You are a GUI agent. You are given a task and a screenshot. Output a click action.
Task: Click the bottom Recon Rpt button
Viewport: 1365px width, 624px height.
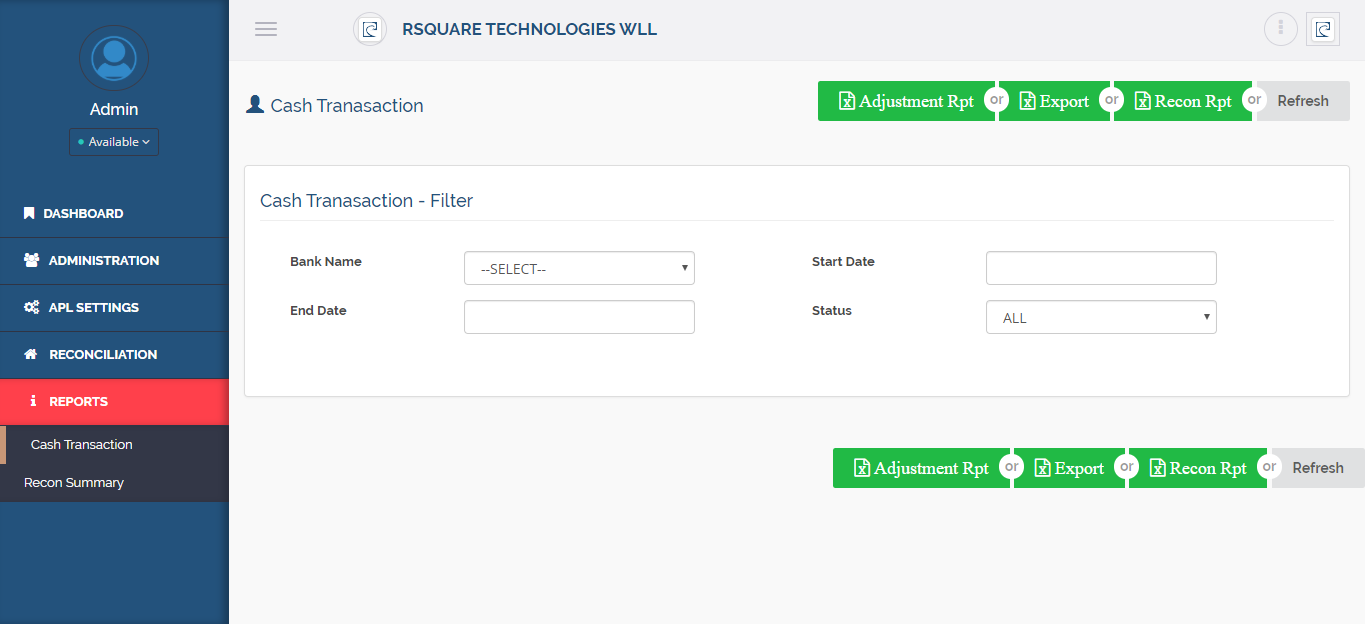(1198, 468)
